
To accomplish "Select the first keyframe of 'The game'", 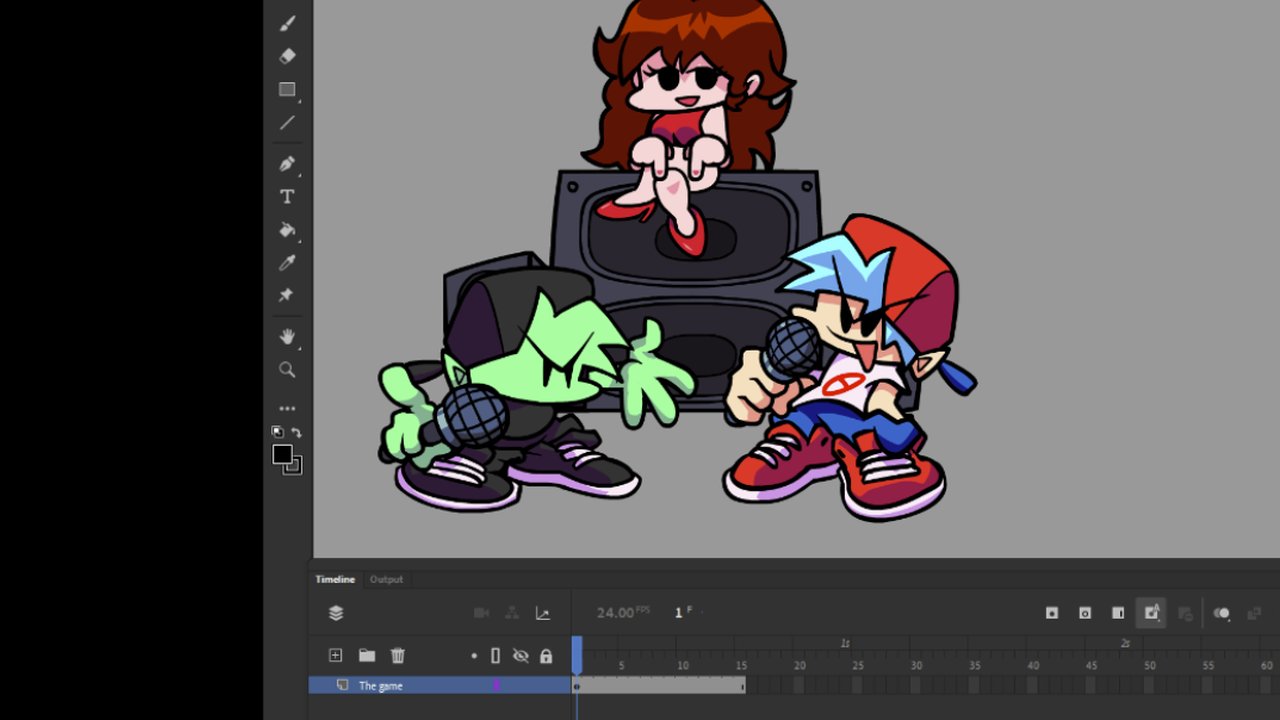I will click(x=577, y=685).
